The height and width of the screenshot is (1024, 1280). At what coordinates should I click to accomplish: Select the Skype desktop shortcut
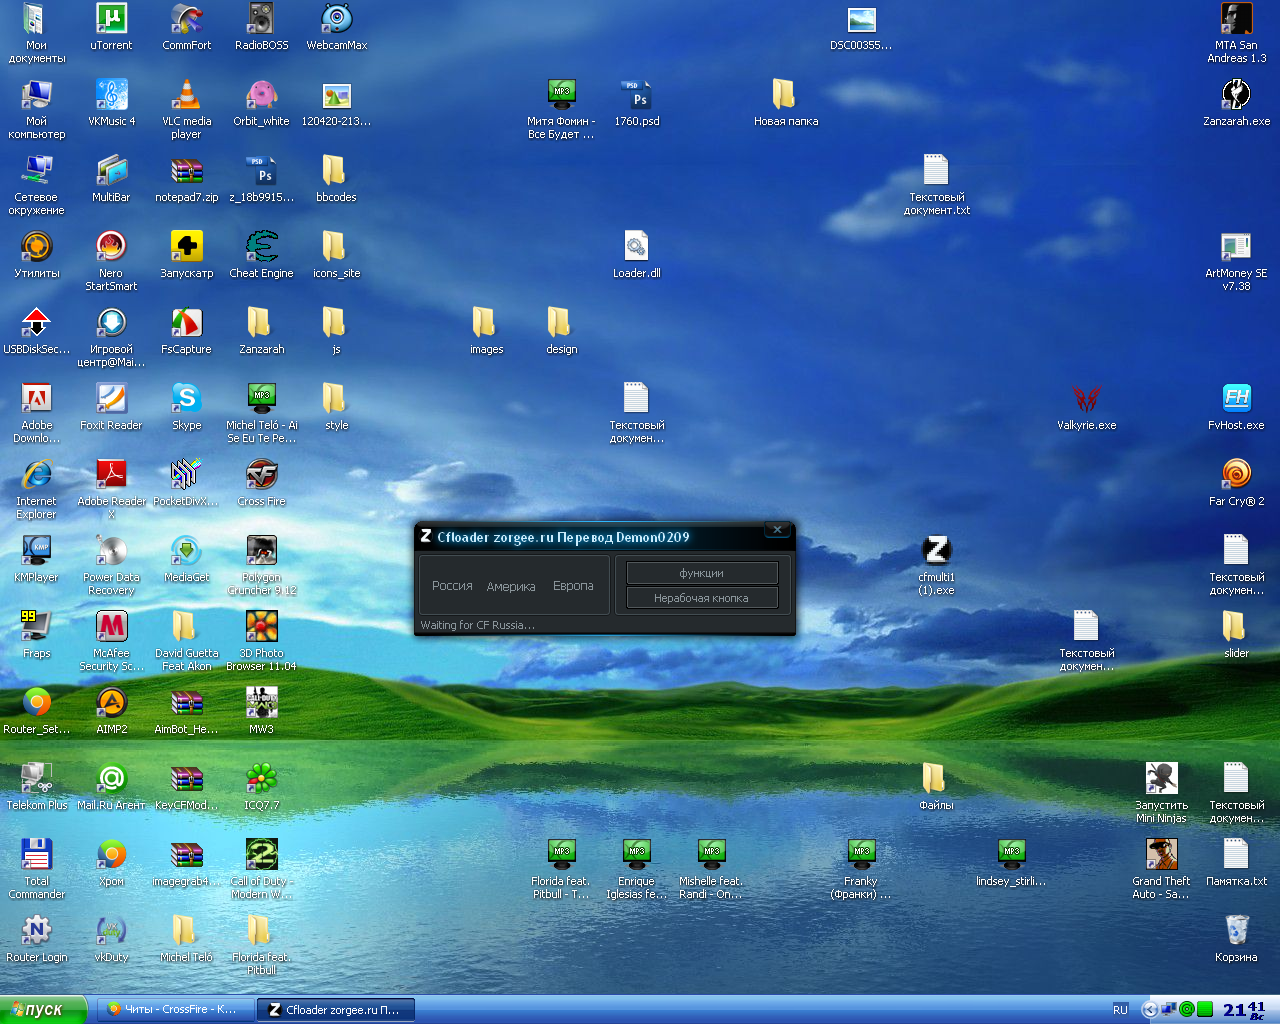pos(186,399)
